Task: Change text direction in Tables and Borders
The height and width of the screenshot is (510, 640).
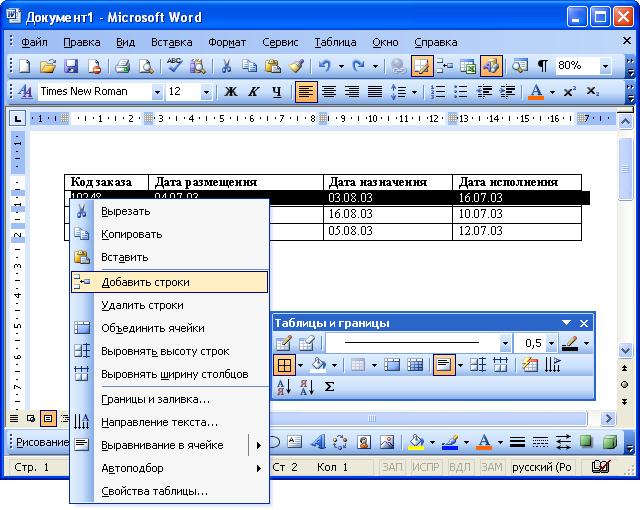Action: (553, 365)
